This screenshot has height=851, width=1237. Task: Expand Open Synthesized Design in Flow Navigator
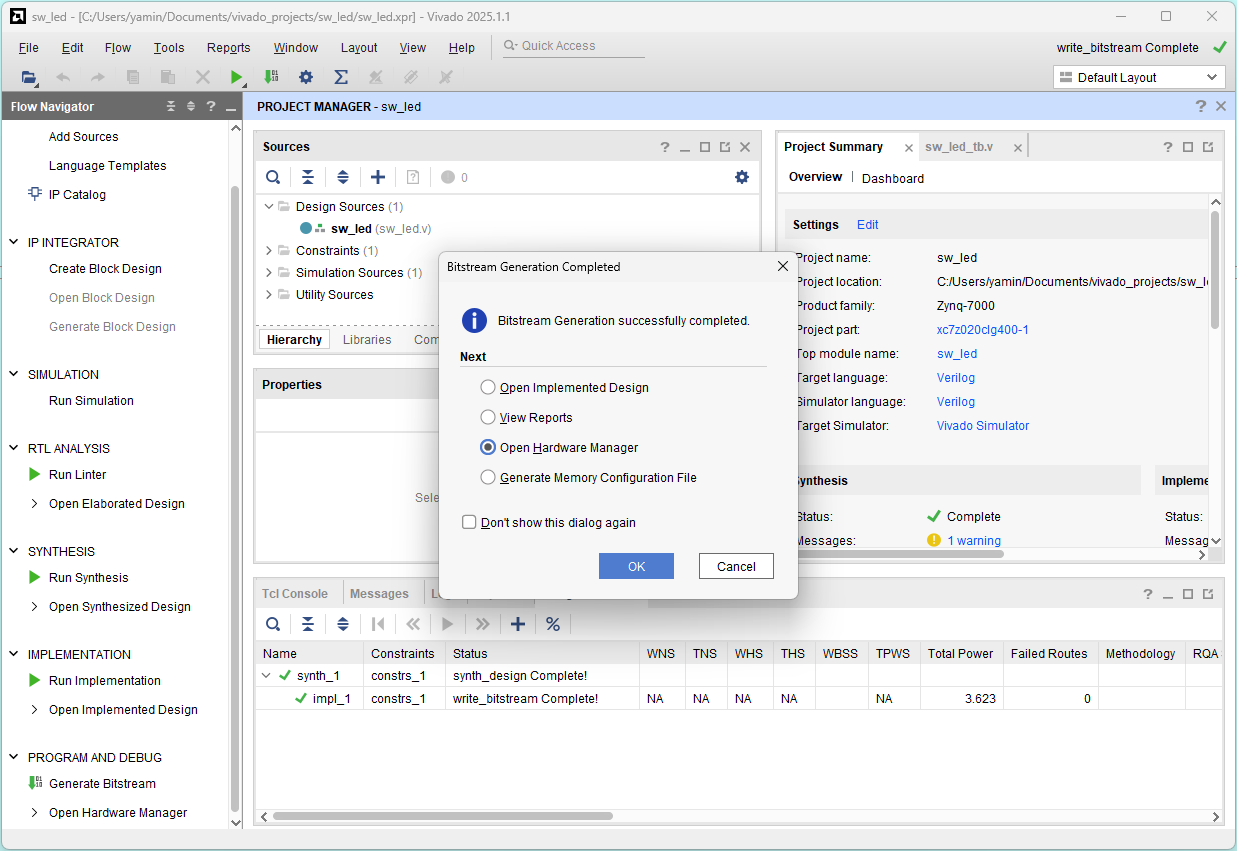(x=36, y=607)
